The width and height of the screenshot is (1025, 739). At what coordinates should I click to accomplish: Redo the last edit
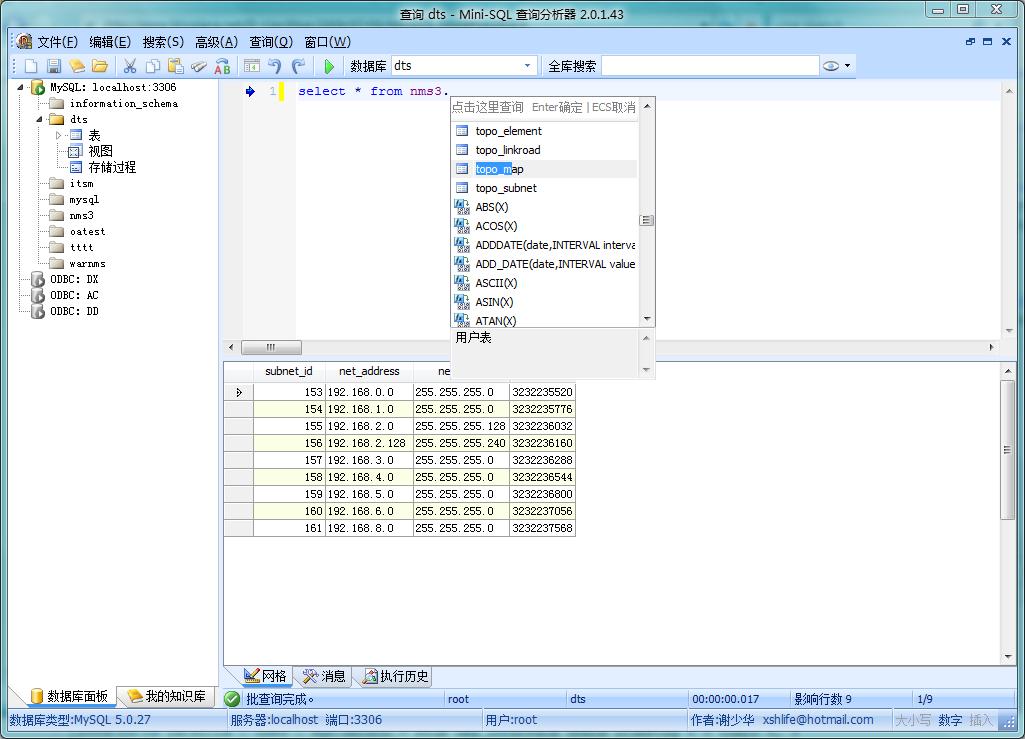298,66
